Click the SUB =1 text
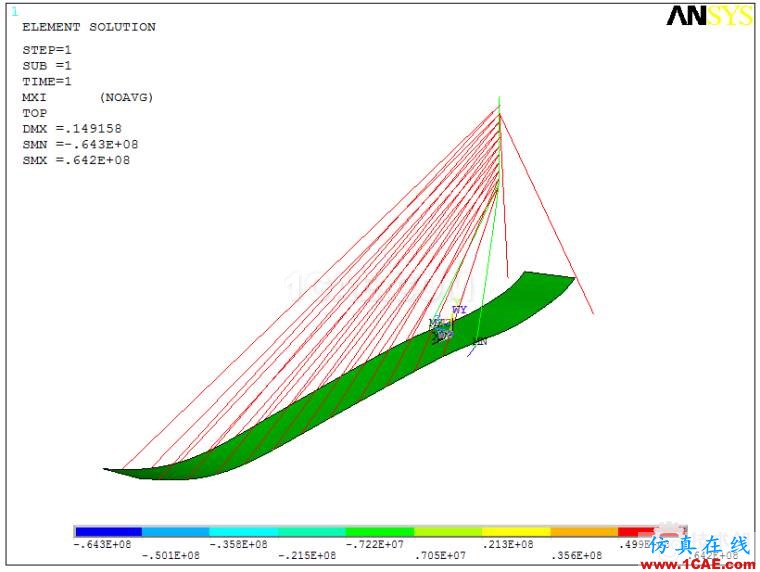 tap(47, 66)
